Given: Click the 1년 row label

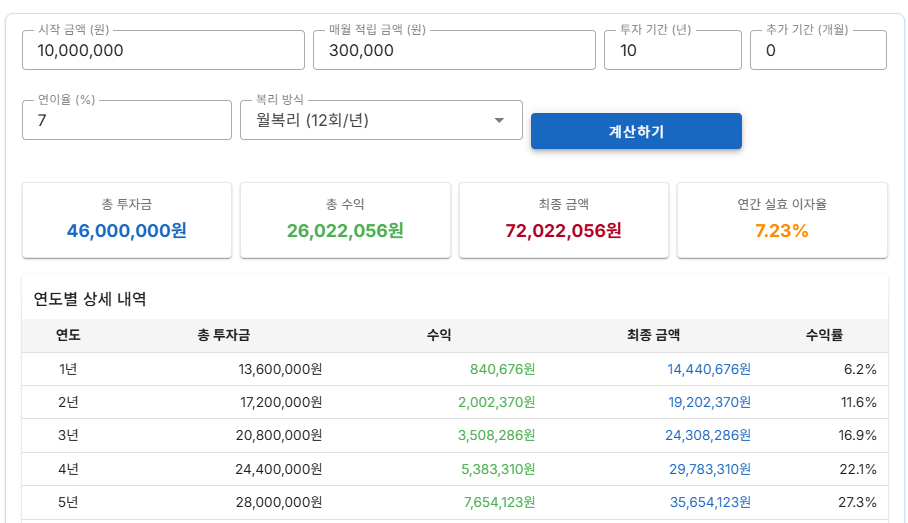Looking at the screenshot, I should [x=68, y=369].
